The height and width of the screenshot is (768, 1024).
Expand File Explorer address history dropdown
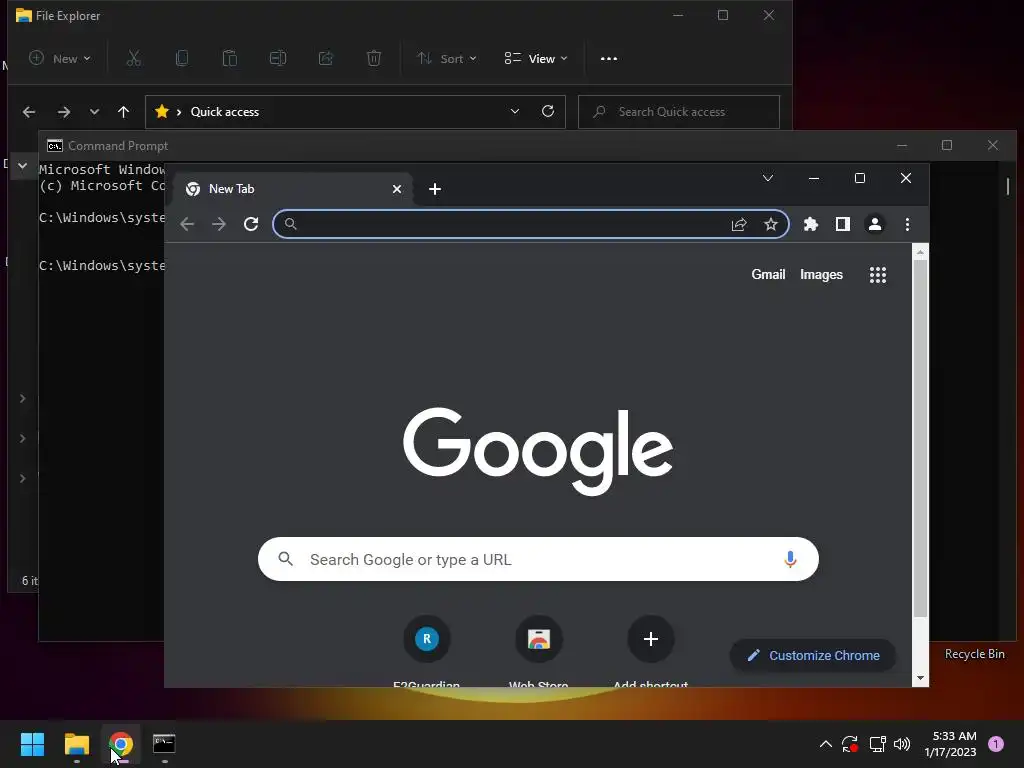[515, 112]
